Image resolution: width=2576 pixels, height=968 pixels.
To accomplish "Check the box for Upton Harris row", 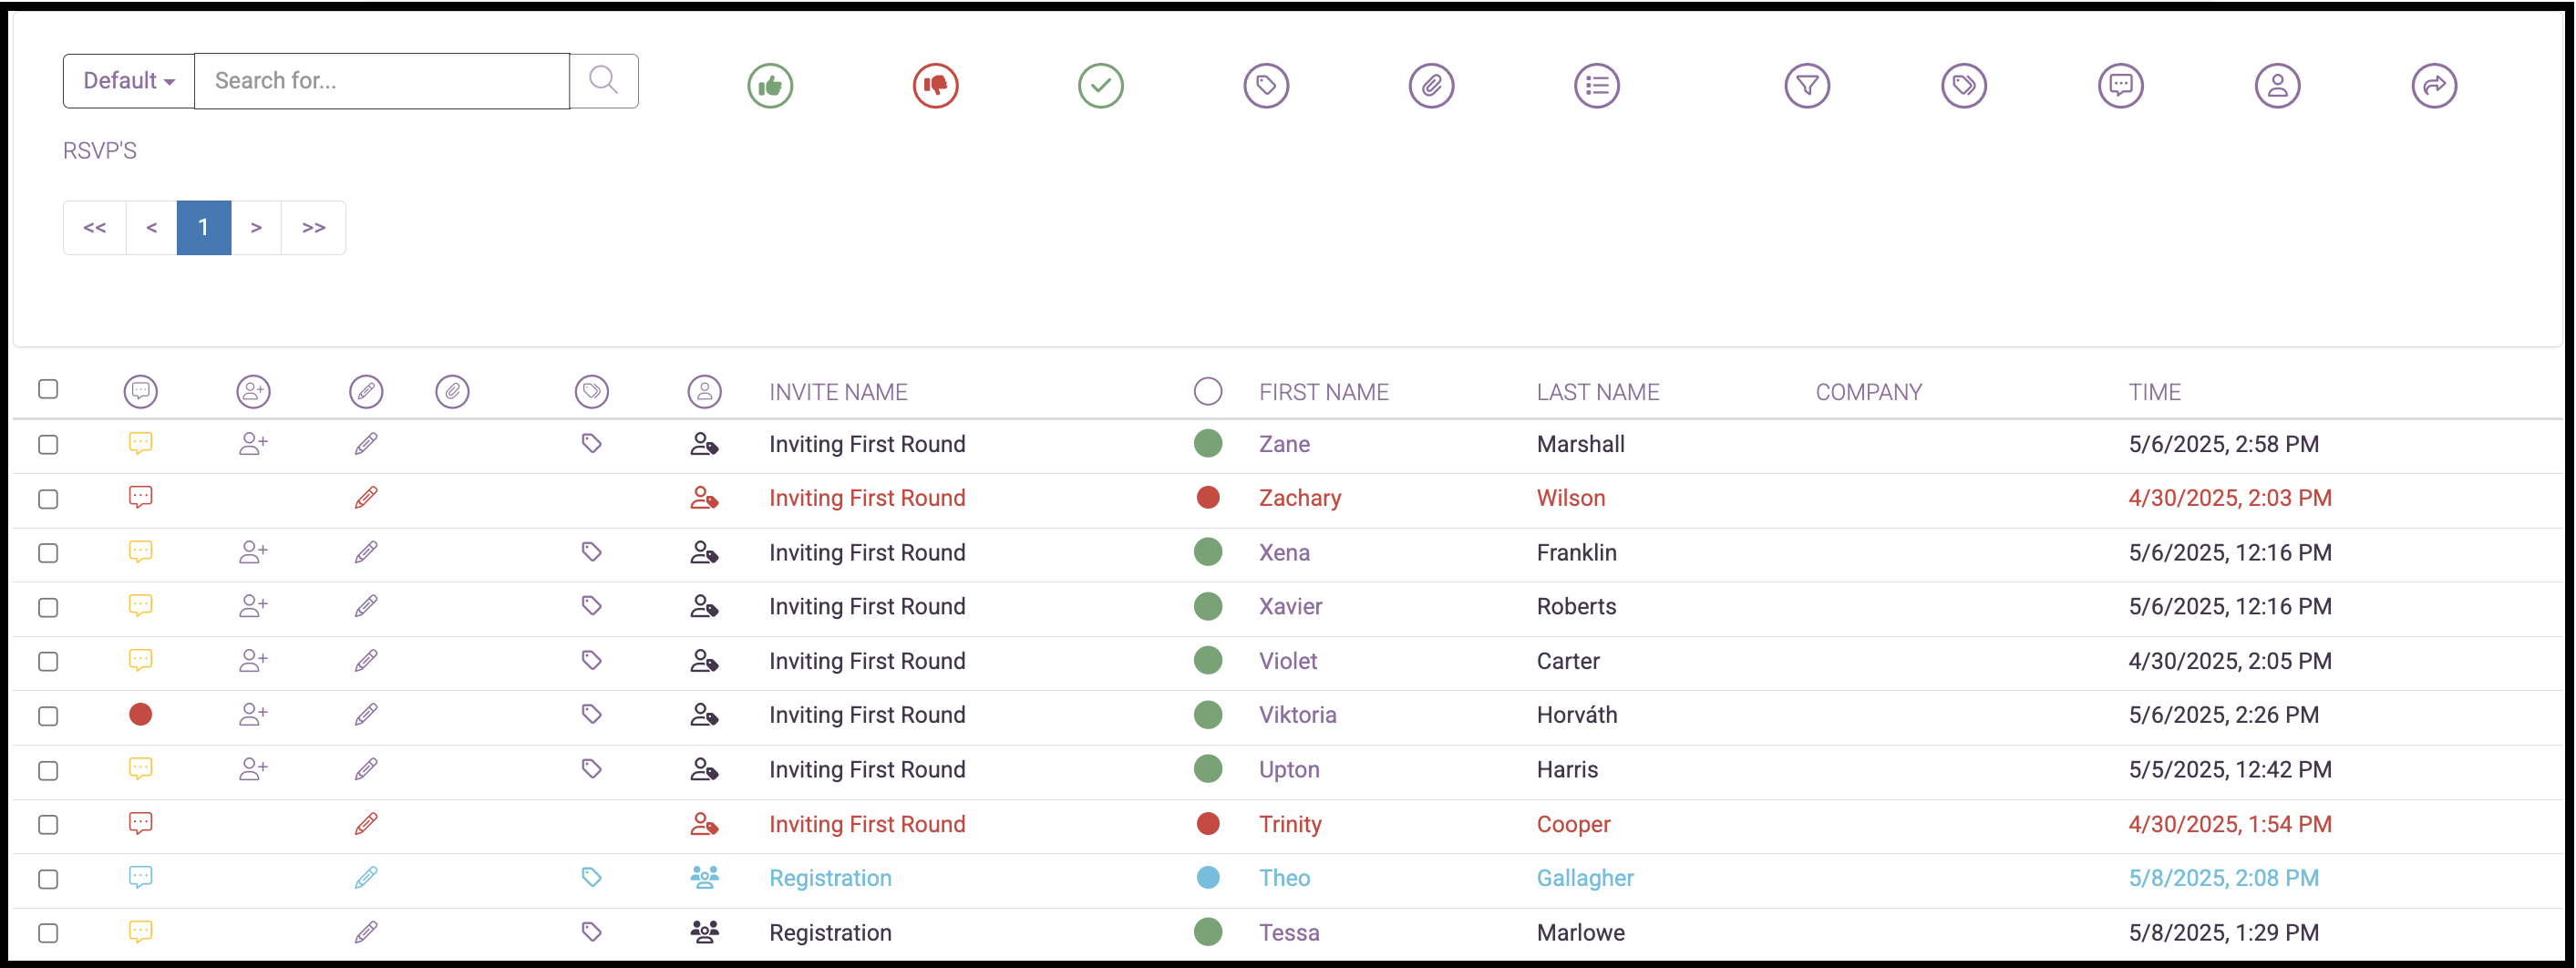I will pyautogui.click(x=48, y=771).
